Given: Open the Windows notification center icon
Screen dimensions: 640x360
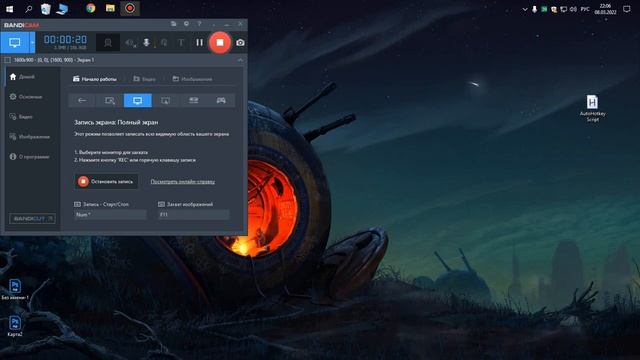Looking at the screenshot, I should click(x=627, y=9).
